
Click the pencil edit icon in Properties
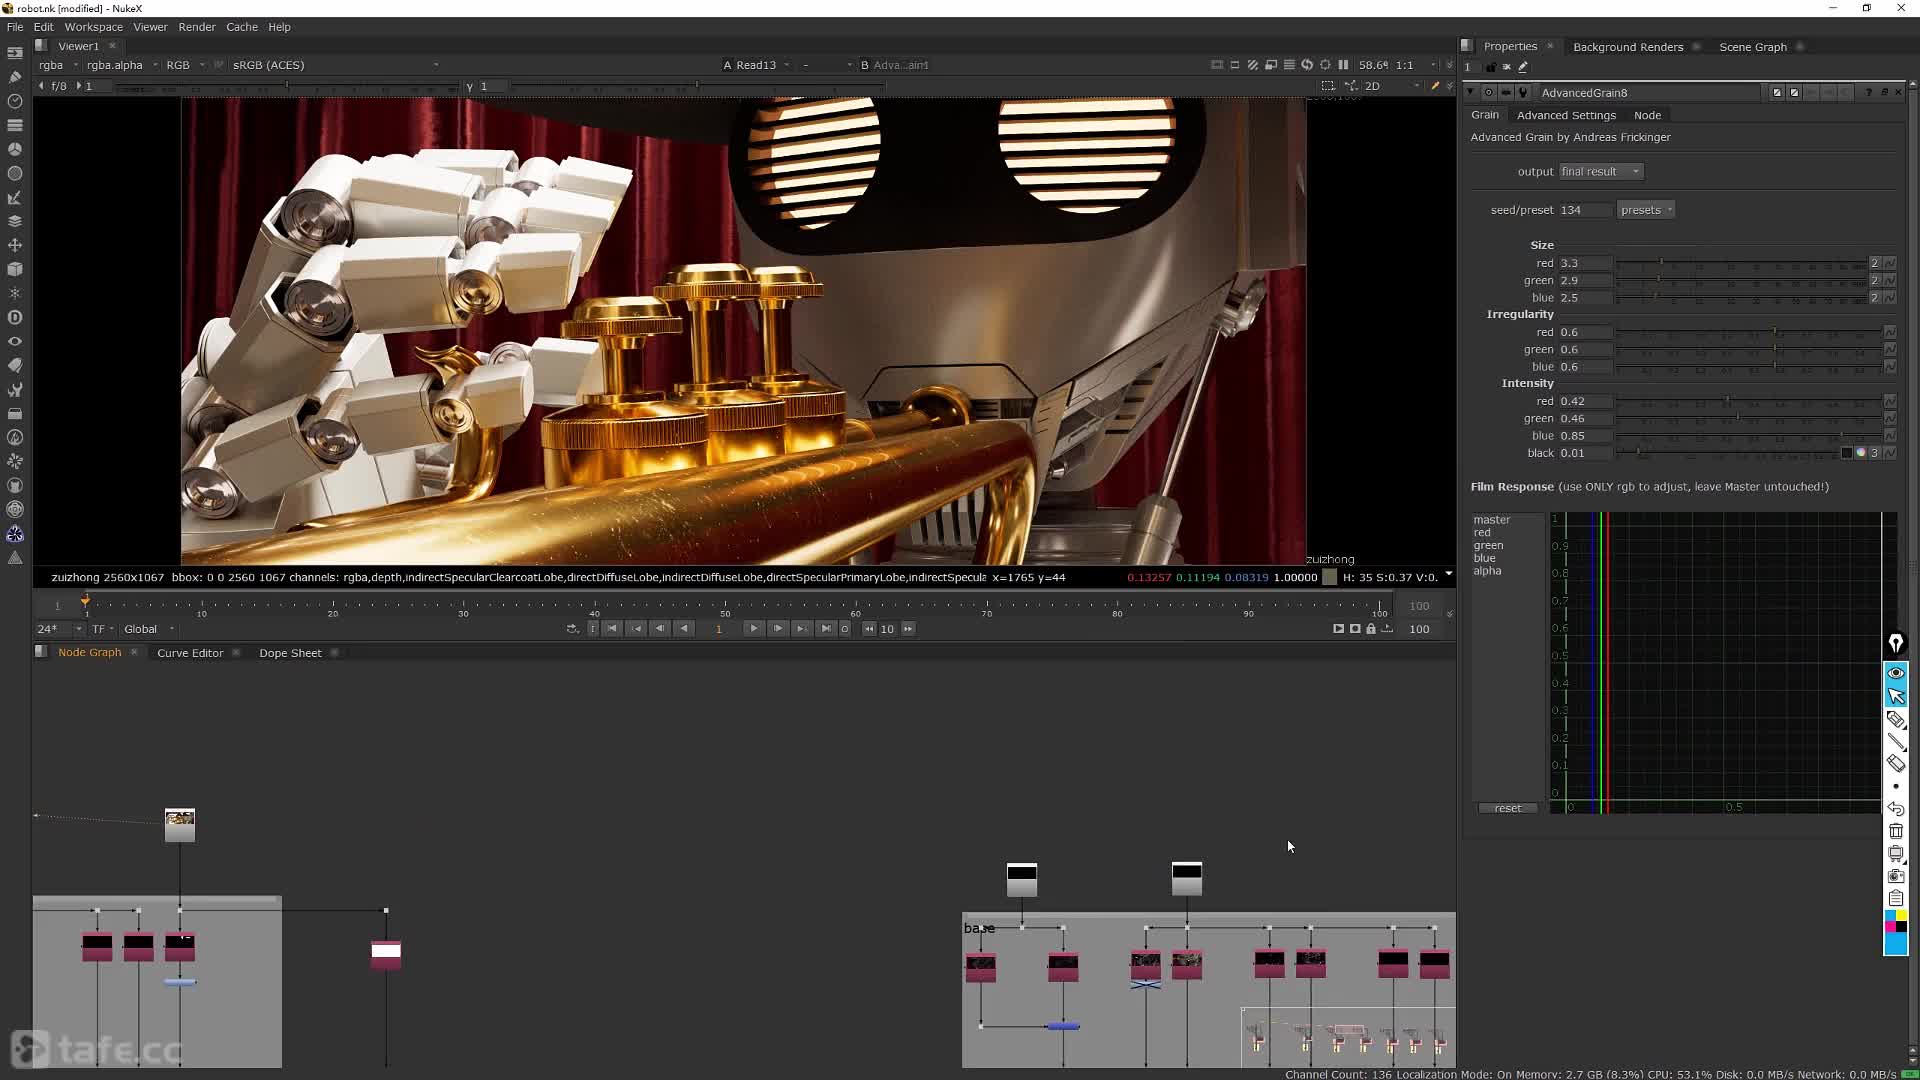[x=1523, y=67]
